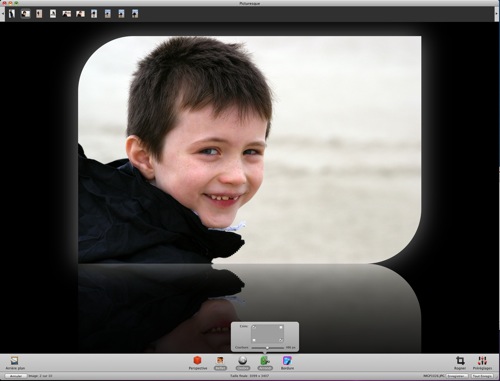Click the Tout Enregistrer button

pos(481,376)
